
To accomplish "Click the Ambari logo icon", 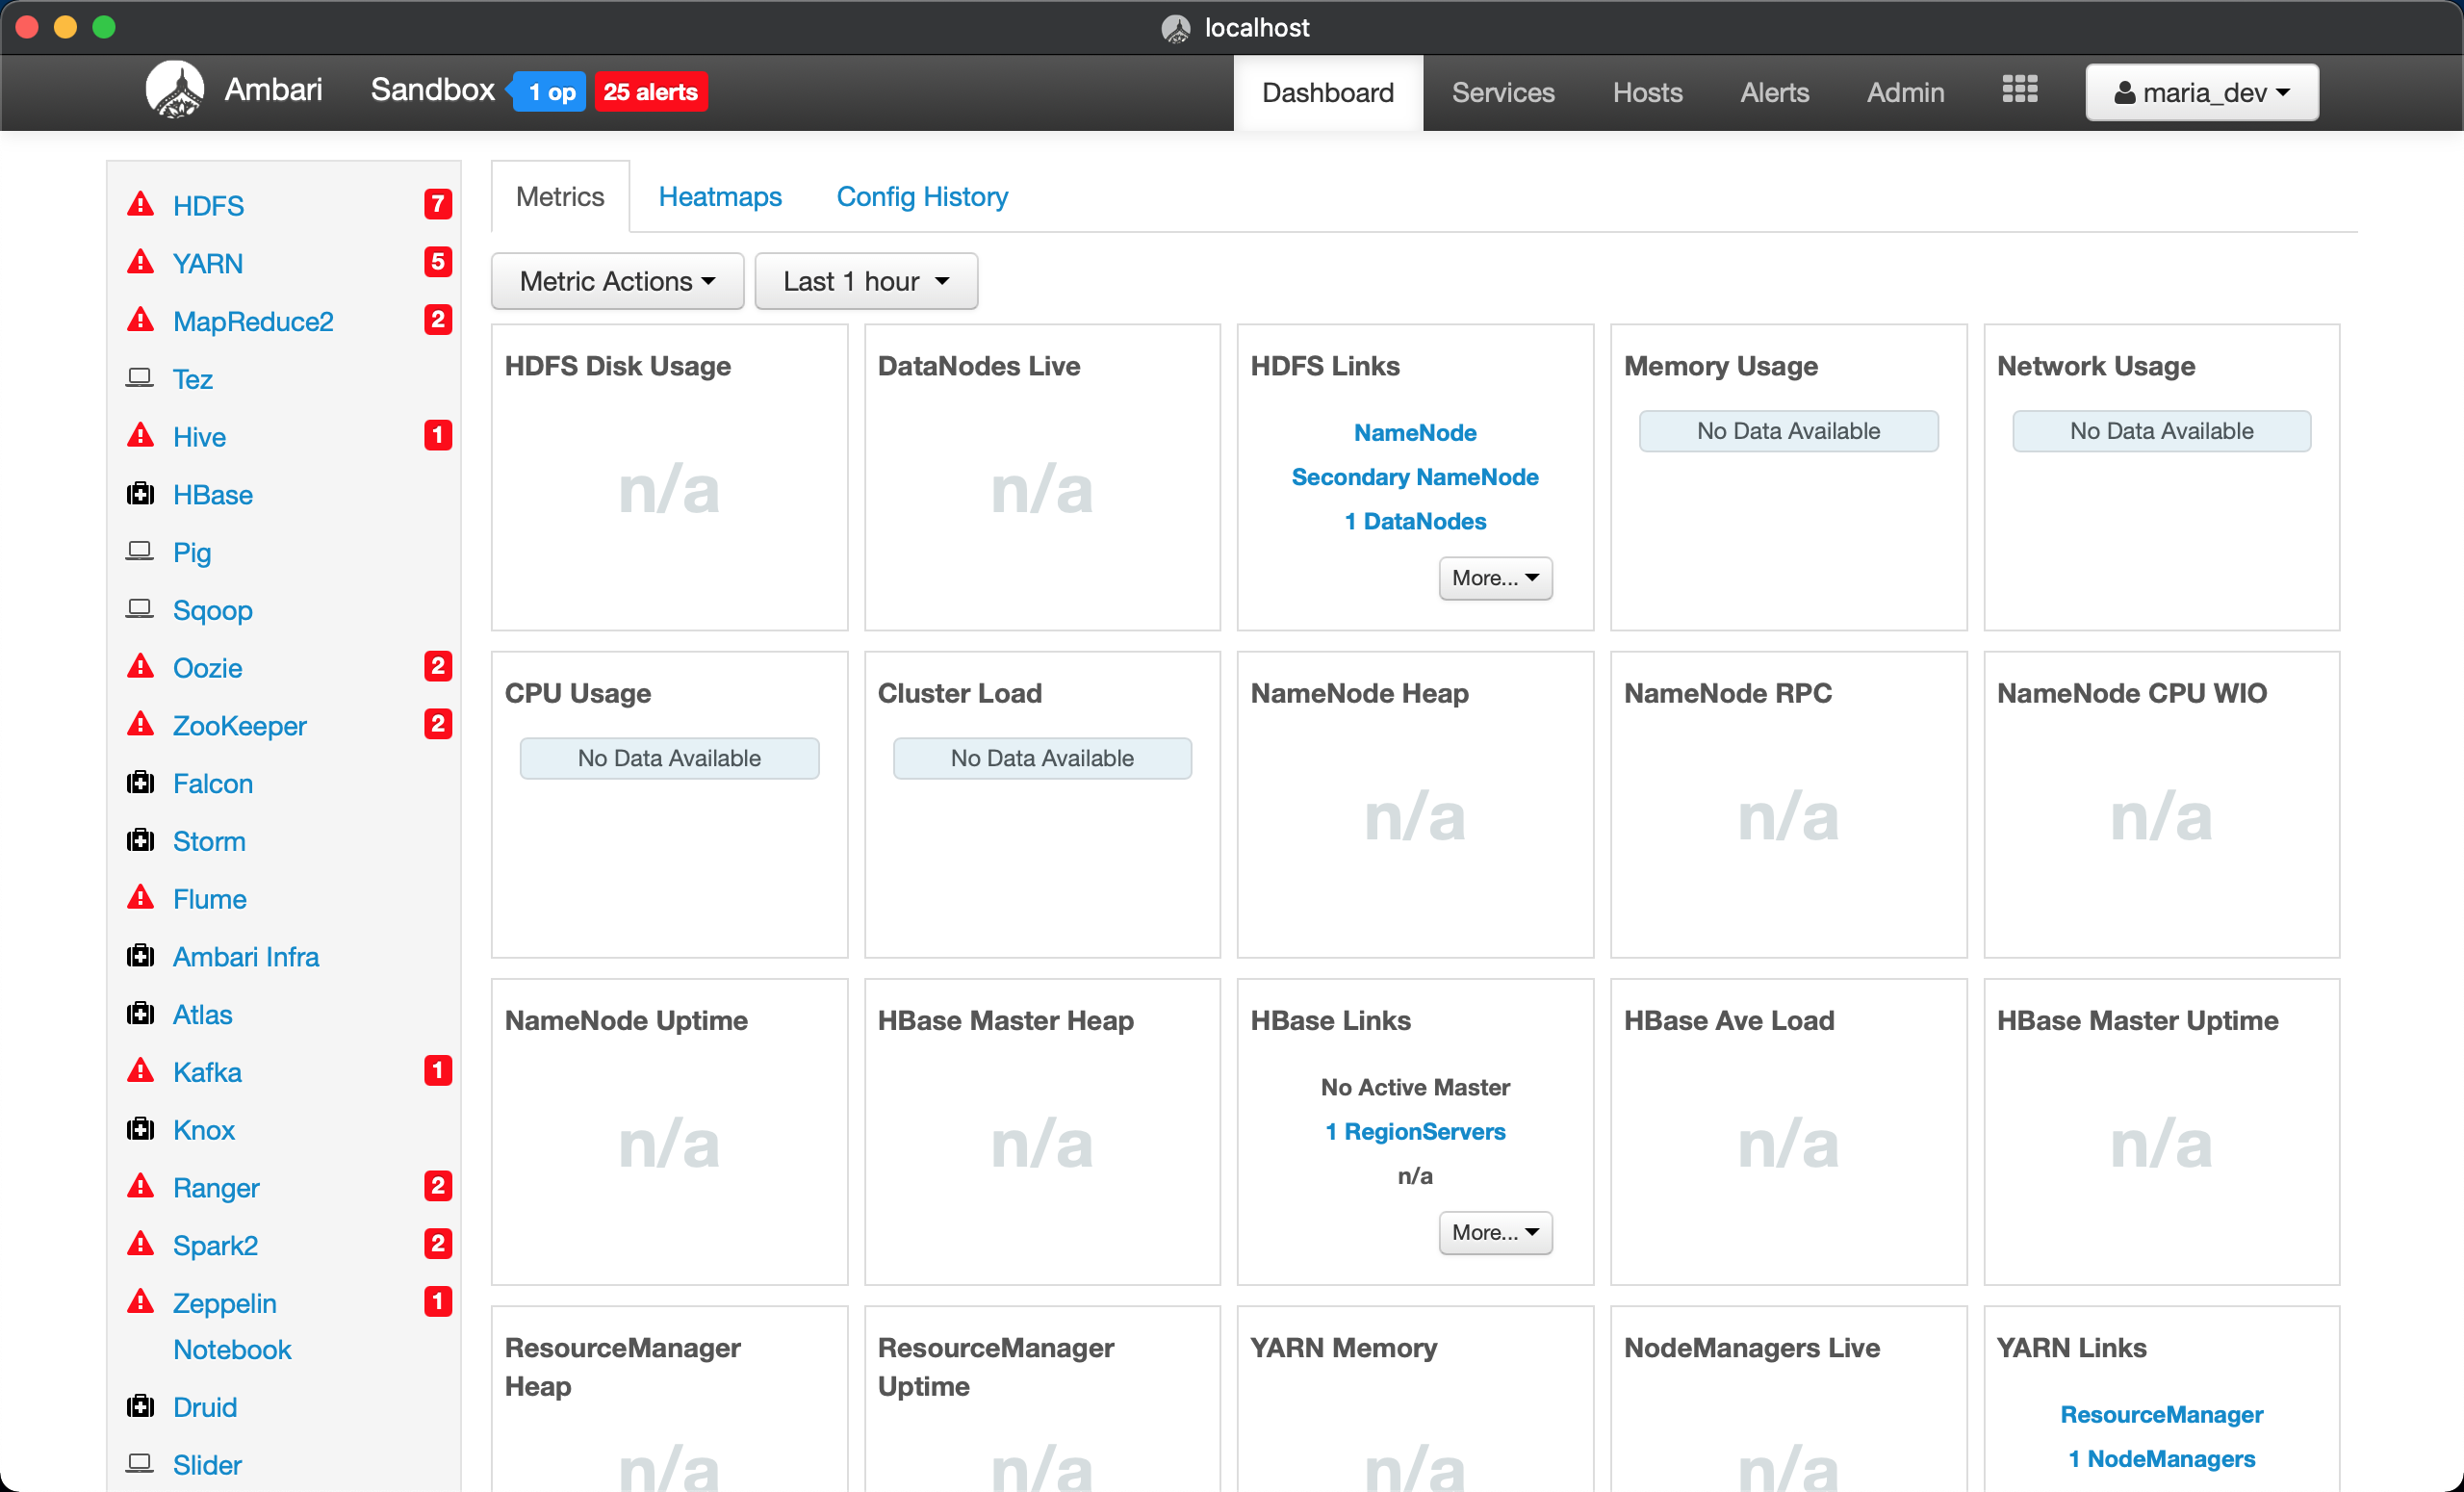I will (176, 90).
